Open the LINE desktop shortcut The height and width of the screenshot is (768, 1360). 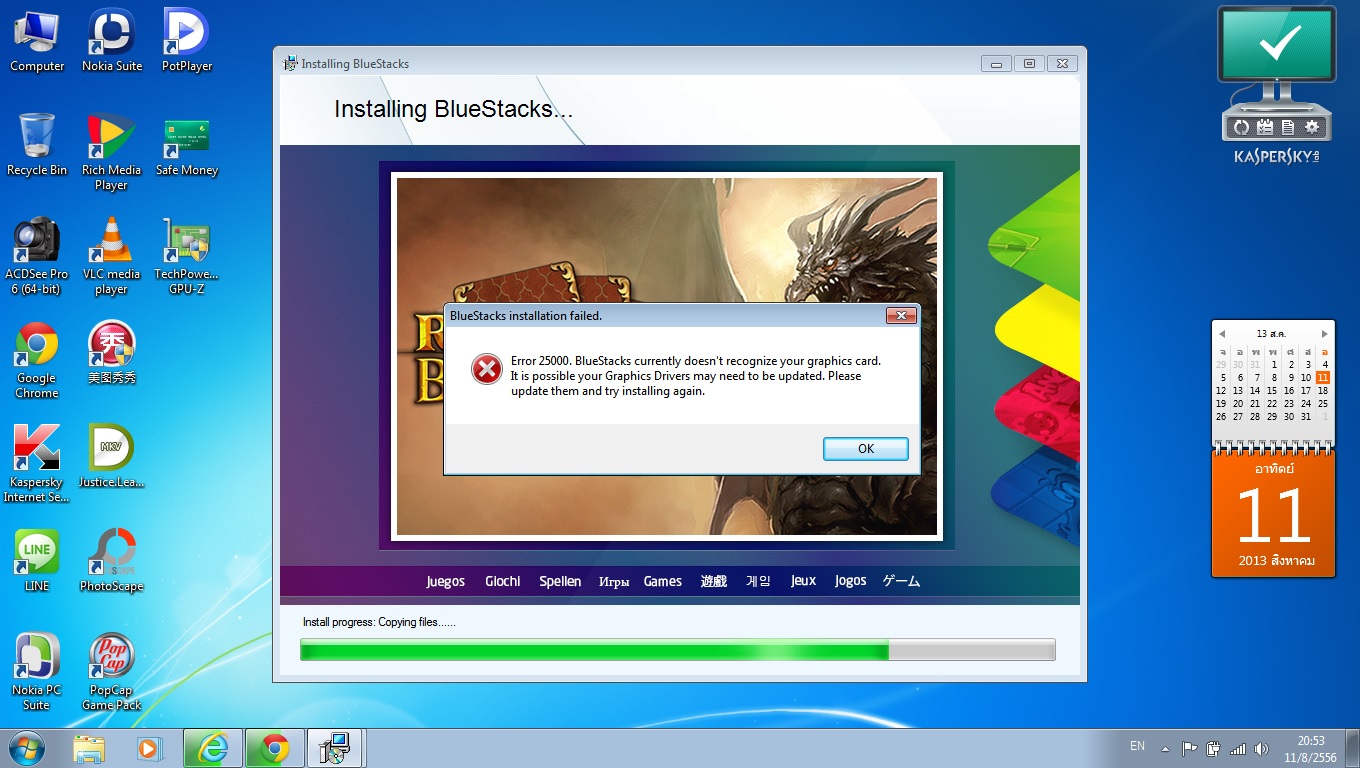(x=37, y=561)
